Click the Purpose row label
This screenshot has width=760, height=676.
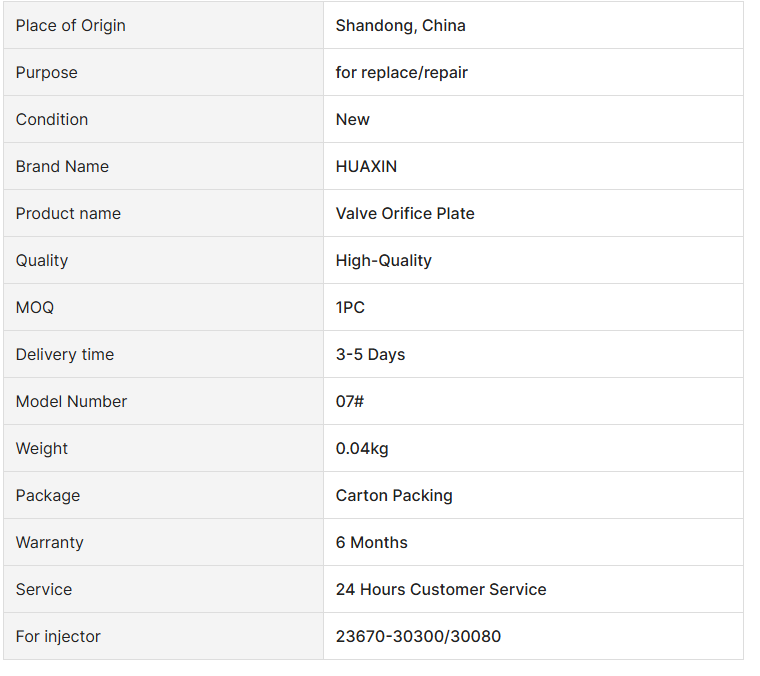(x=47, y=73)
